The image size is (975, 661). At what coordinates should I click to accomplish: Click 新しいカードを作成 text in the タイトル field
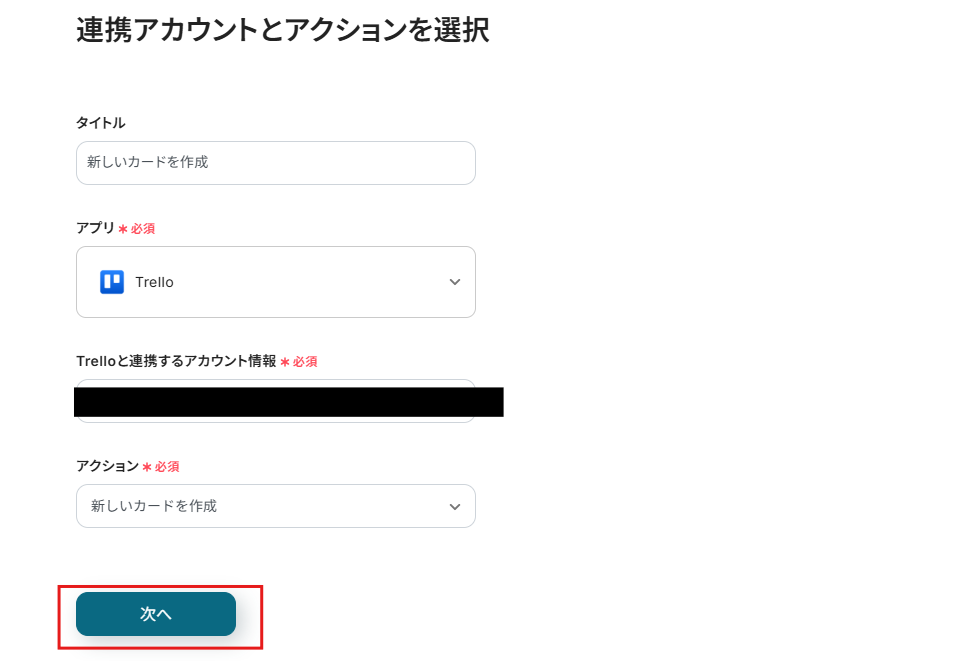click(x=148, y=162)
